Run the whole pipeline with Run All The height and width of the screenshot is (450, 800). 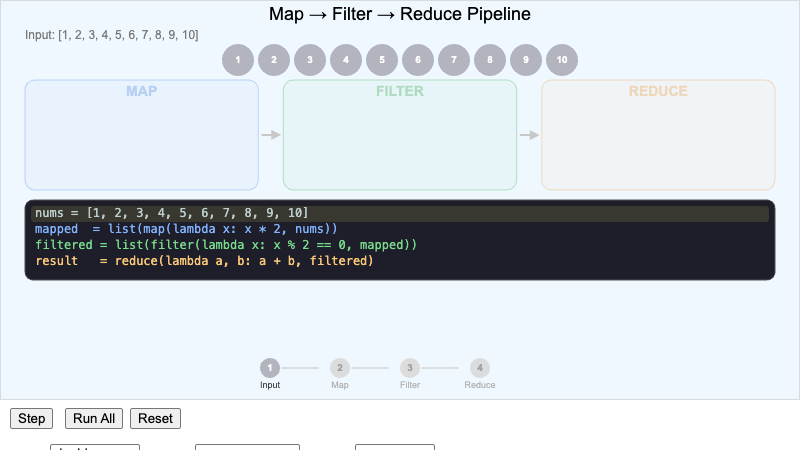click(x=95, y=419)
